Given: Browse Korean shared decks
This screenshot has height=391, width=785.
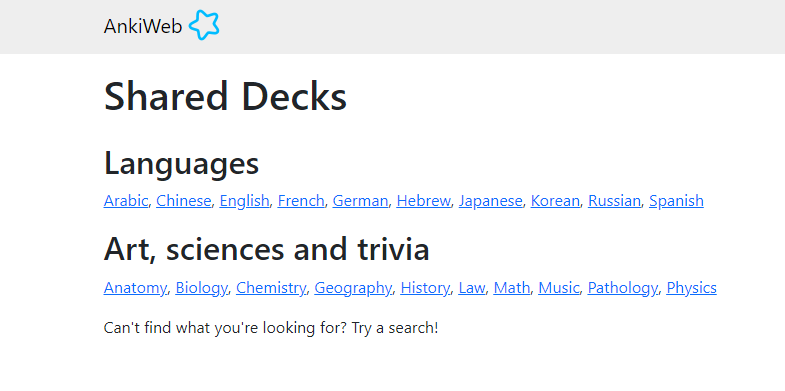Looking at the screenshot, I should (x=555, y=201).
